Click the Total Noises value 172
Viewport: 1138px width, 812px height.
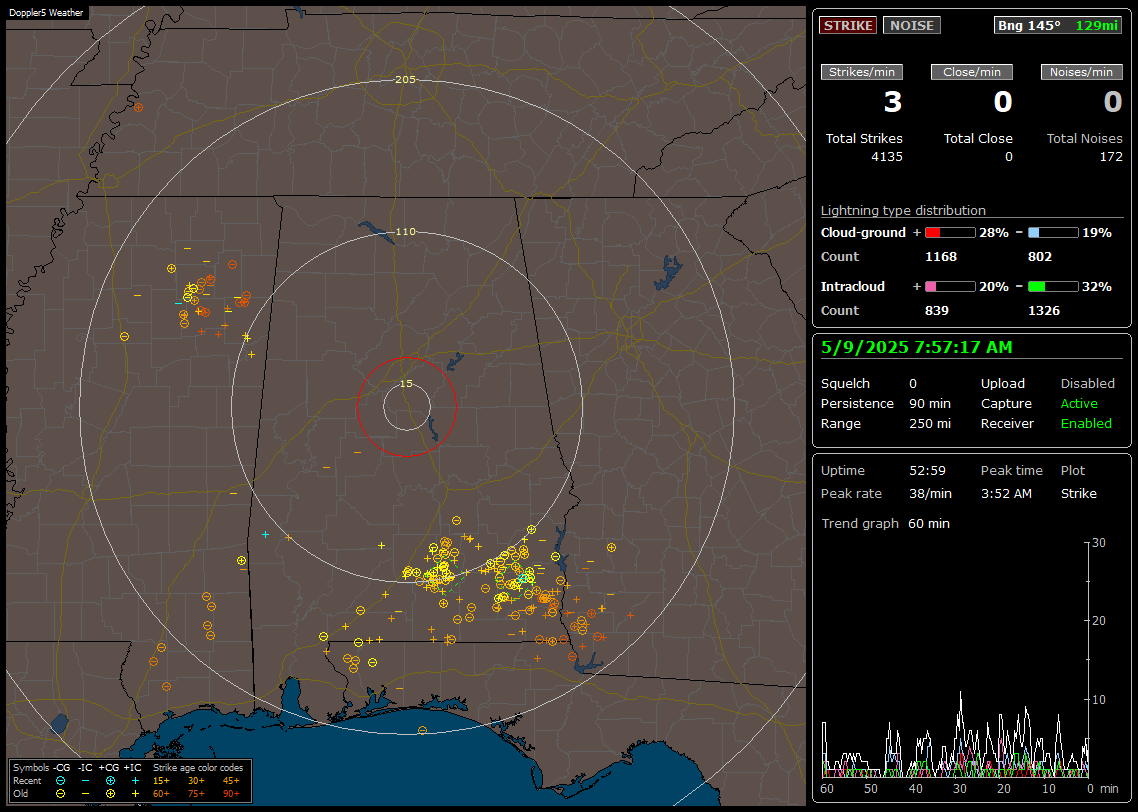[x=1111, y=157]
